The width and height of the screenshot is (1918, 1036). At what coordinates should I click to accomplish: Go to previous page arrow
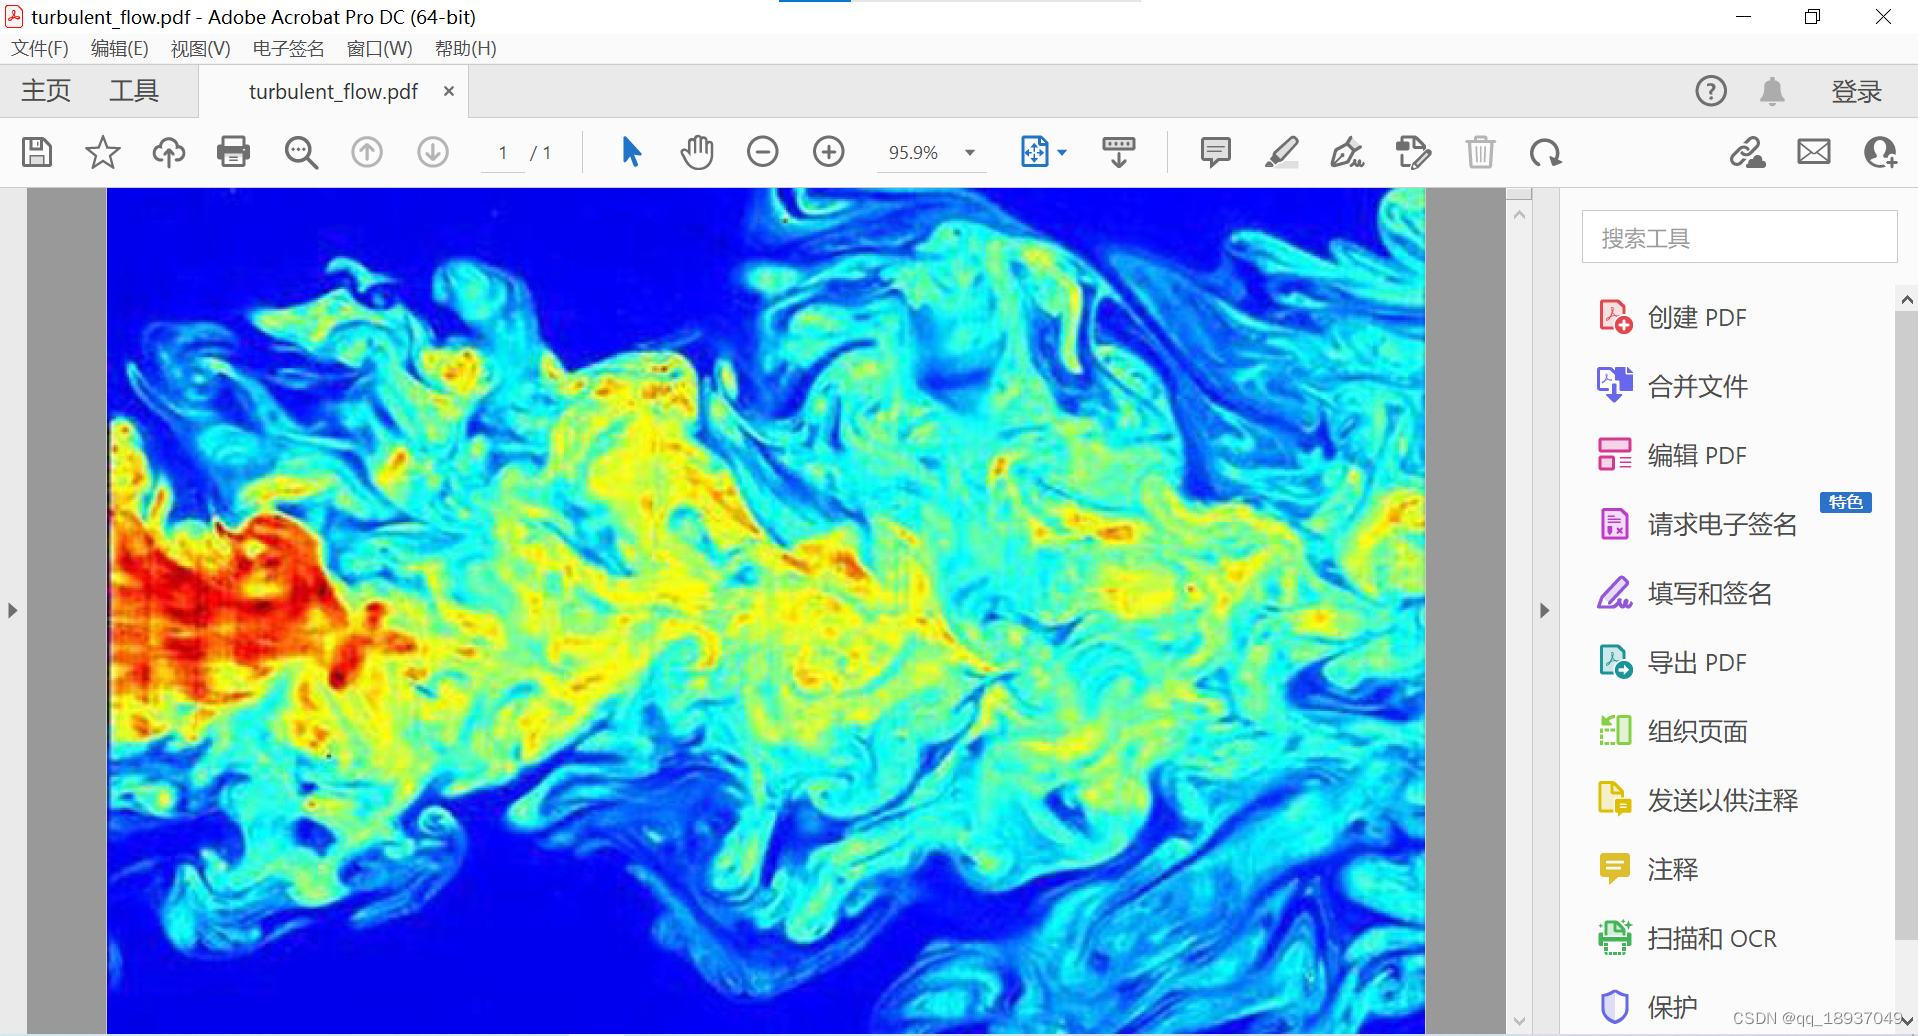[367, 152]
